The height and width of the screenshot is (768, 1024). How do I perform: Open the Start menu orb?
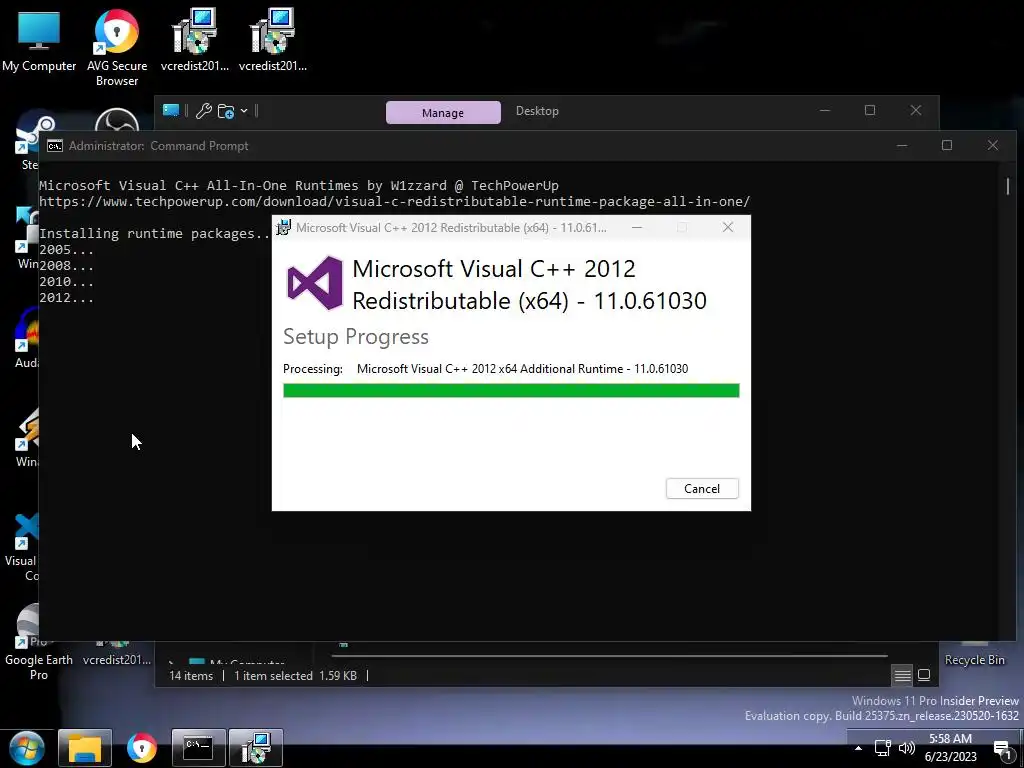point(26,748)
